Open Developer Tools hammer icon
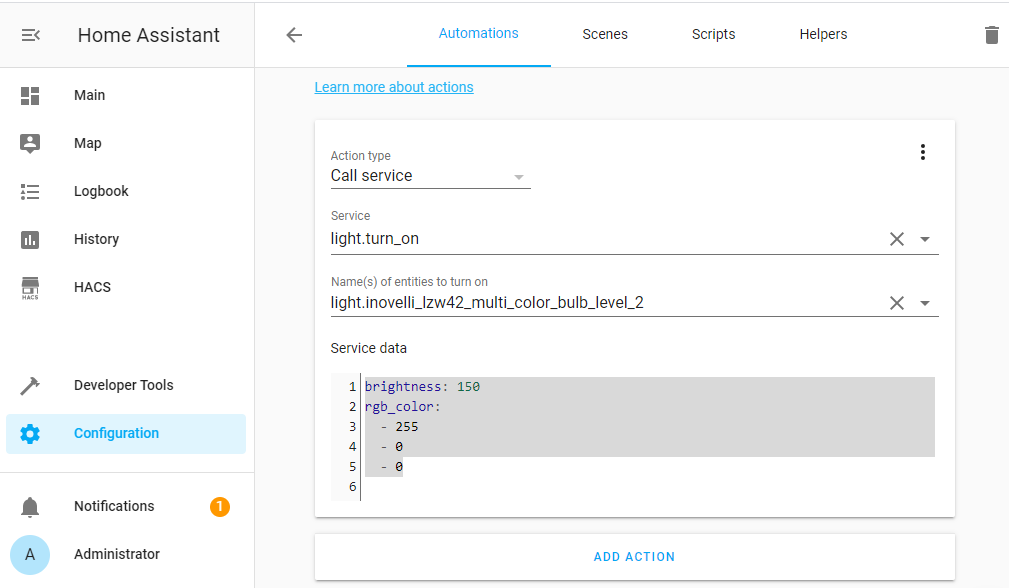 pyautogui.click(x=30, y=386)
